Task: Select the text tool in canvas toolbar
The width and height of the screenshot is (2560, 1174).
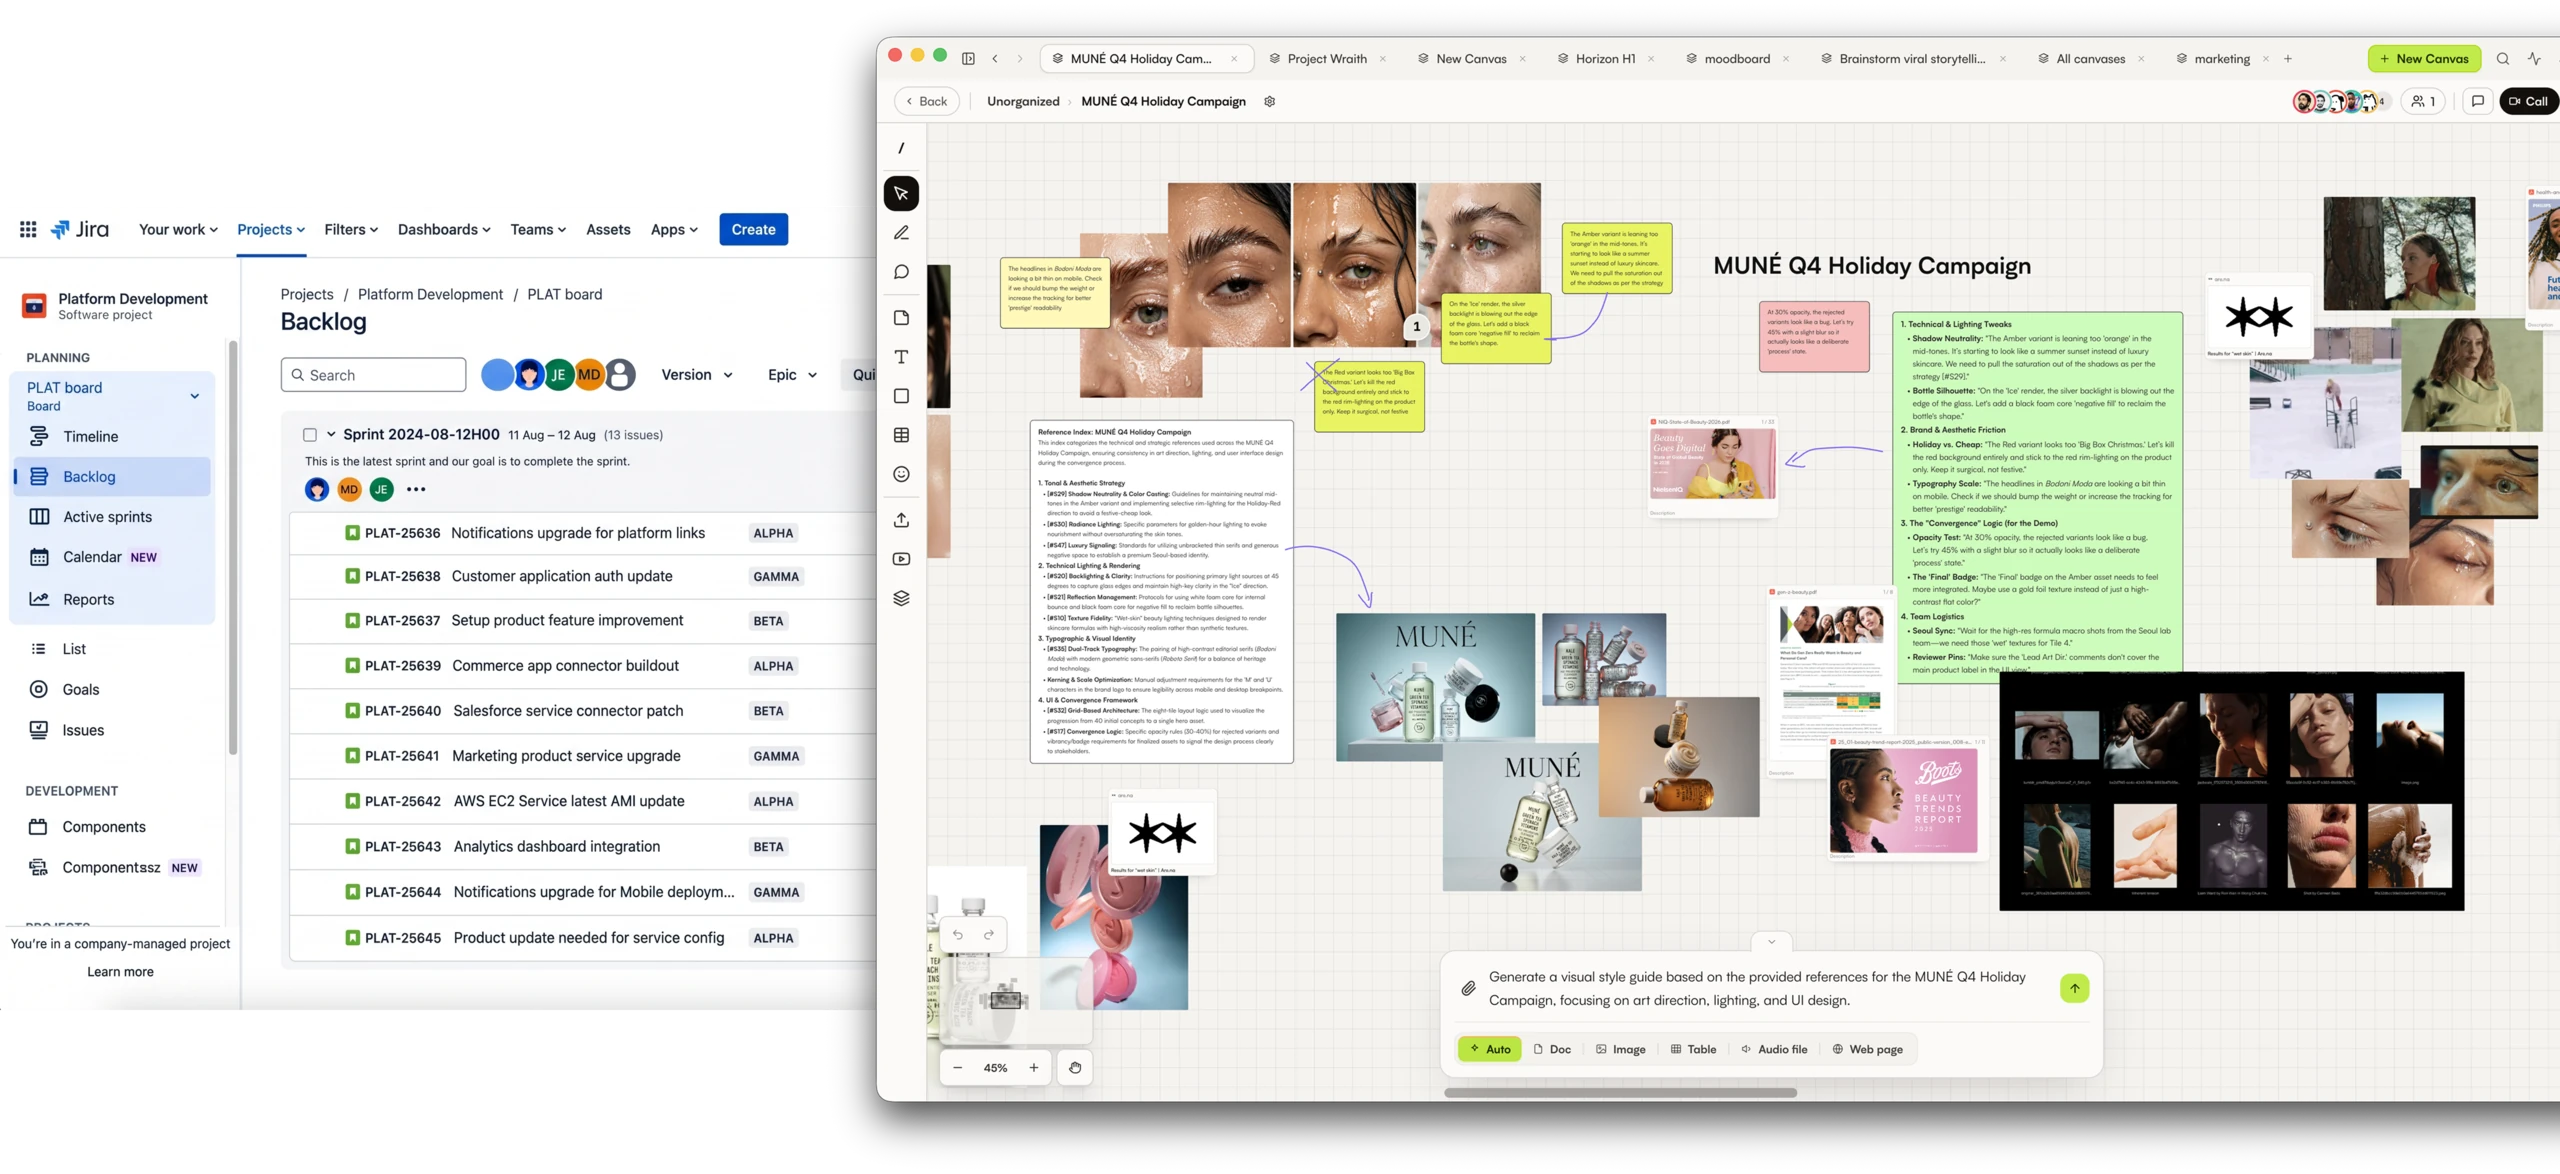Action: 901,357
